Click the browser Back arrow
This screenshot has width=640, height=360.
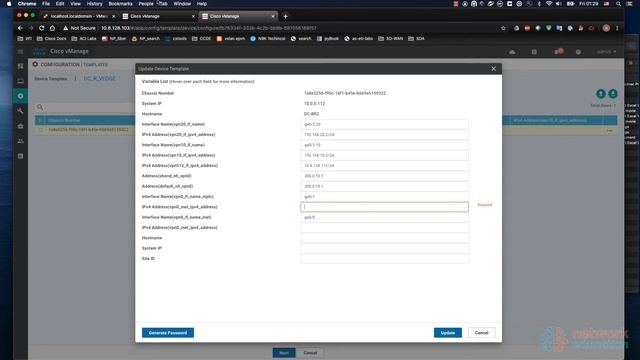pyautogui.click(x=20, y=28)
